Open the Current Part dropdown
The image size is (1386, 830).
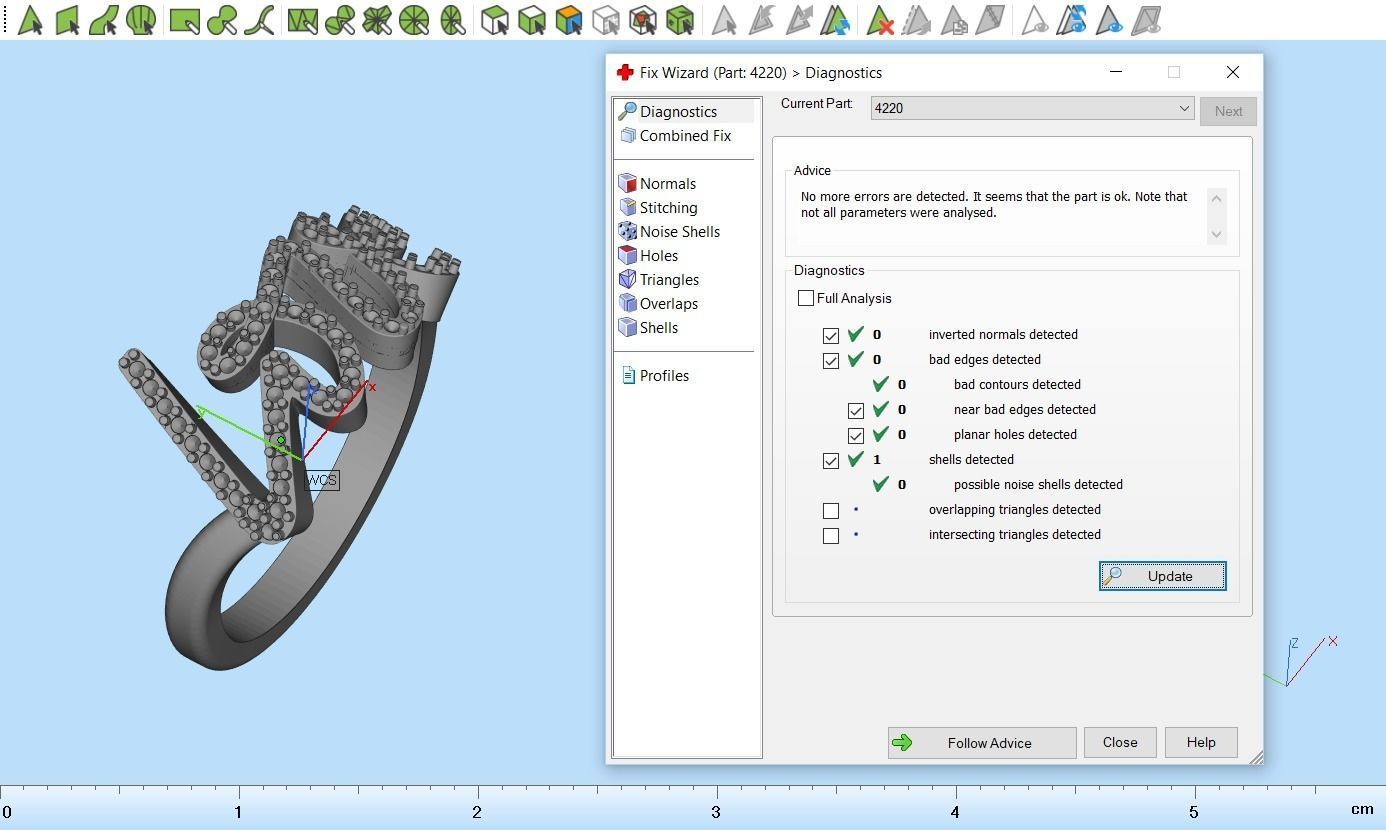point(1032,108)
